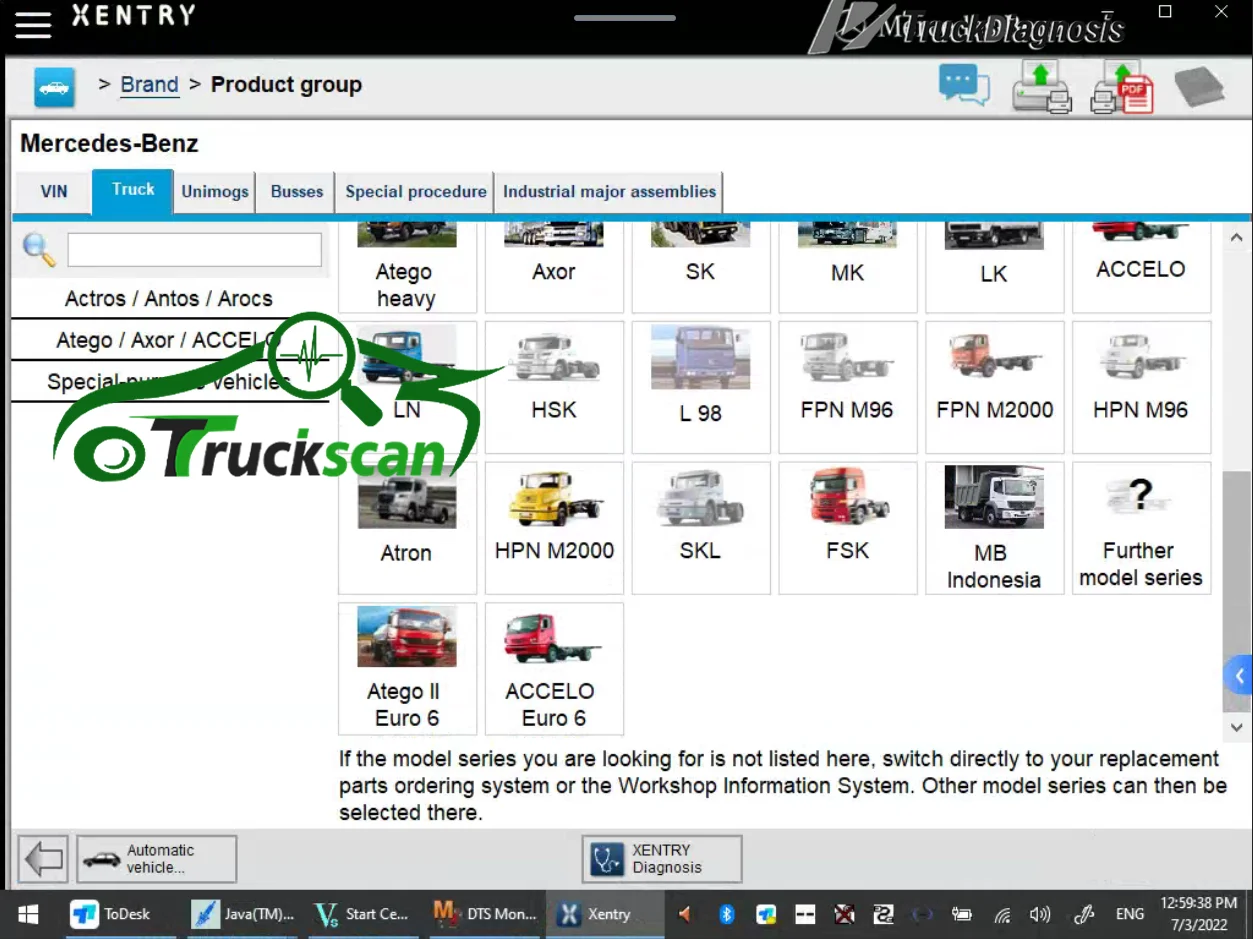The width and height of the screenshot is (1253, 939).
Task: Choose the HPN M96 model series
Action: (1141, 387)
